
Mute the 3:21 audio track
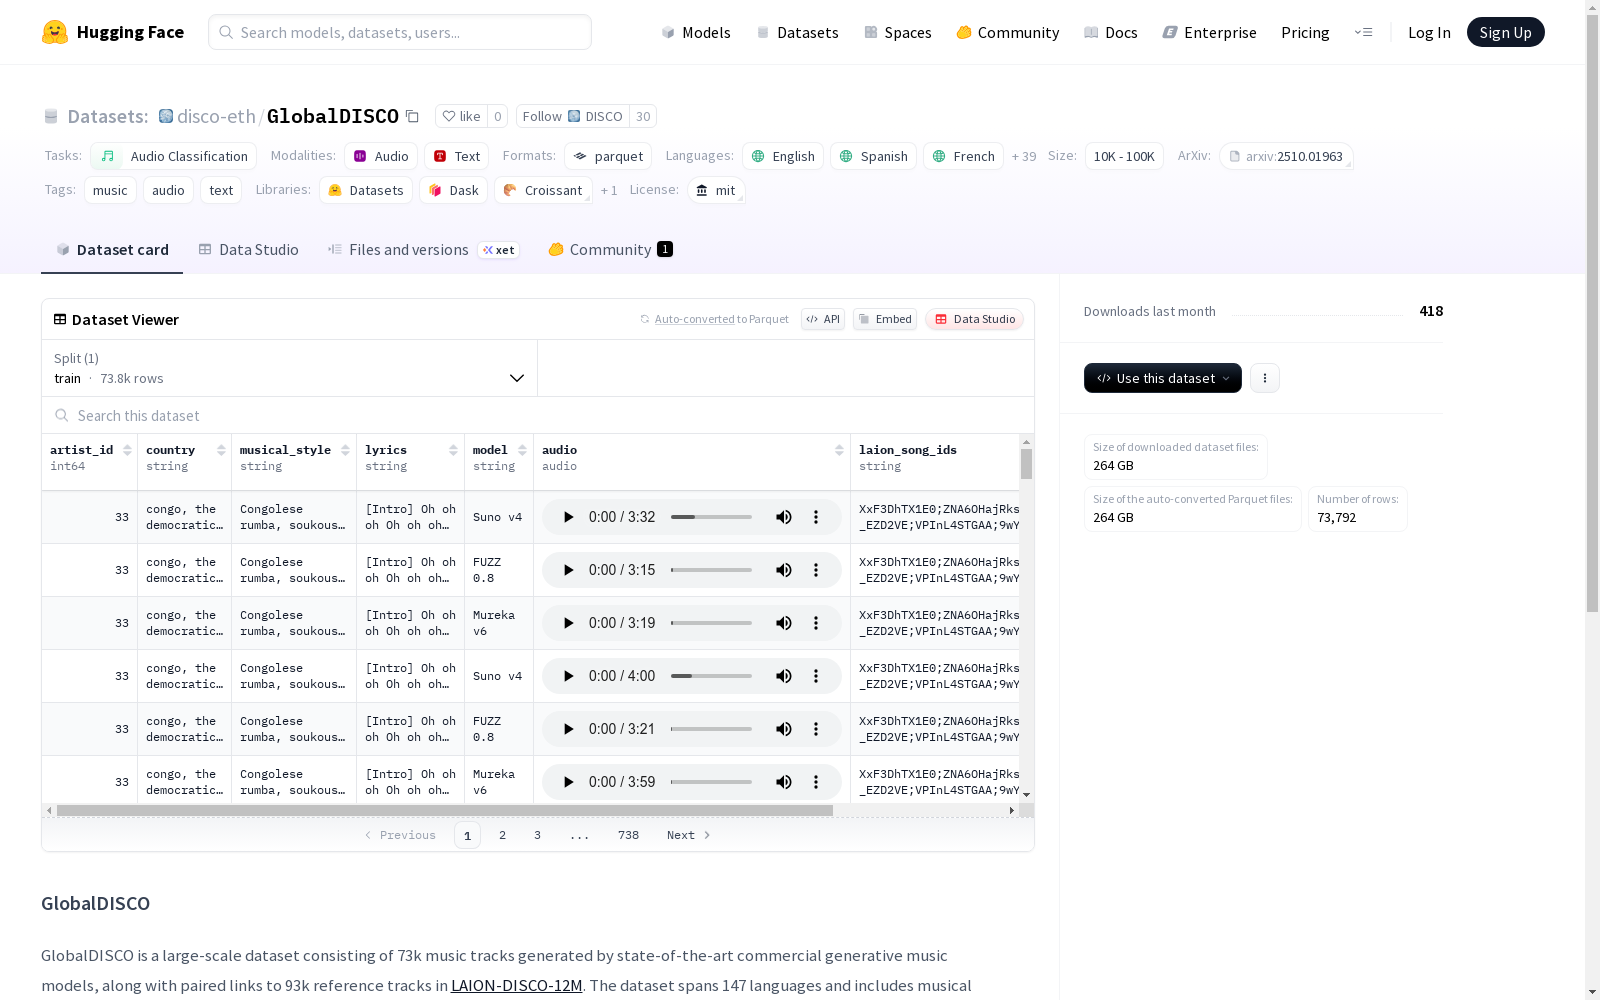pyautogui.click(x=784, y=729)
